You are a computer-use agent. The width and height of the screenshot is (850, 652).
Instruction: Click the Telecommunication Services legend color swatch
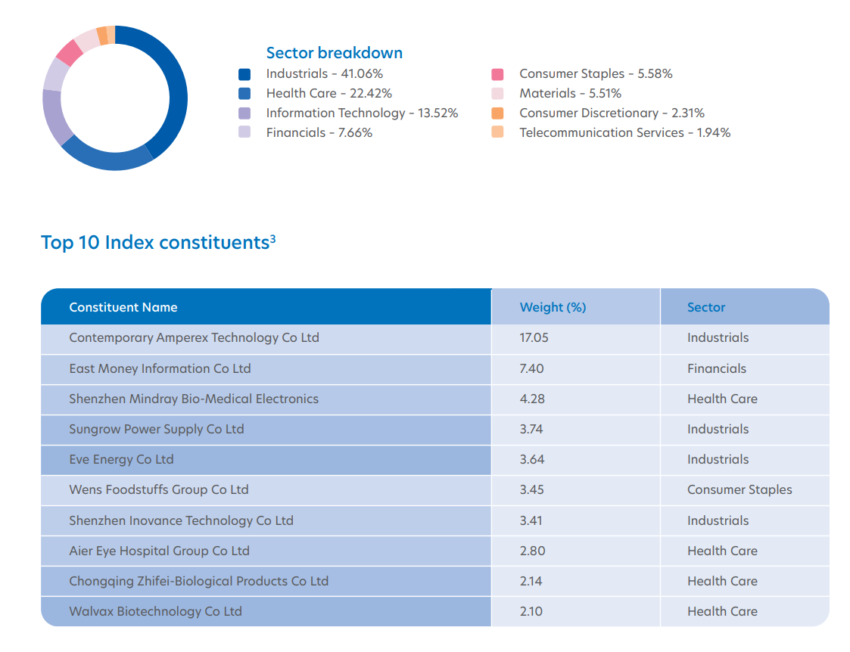coord(498,132)
